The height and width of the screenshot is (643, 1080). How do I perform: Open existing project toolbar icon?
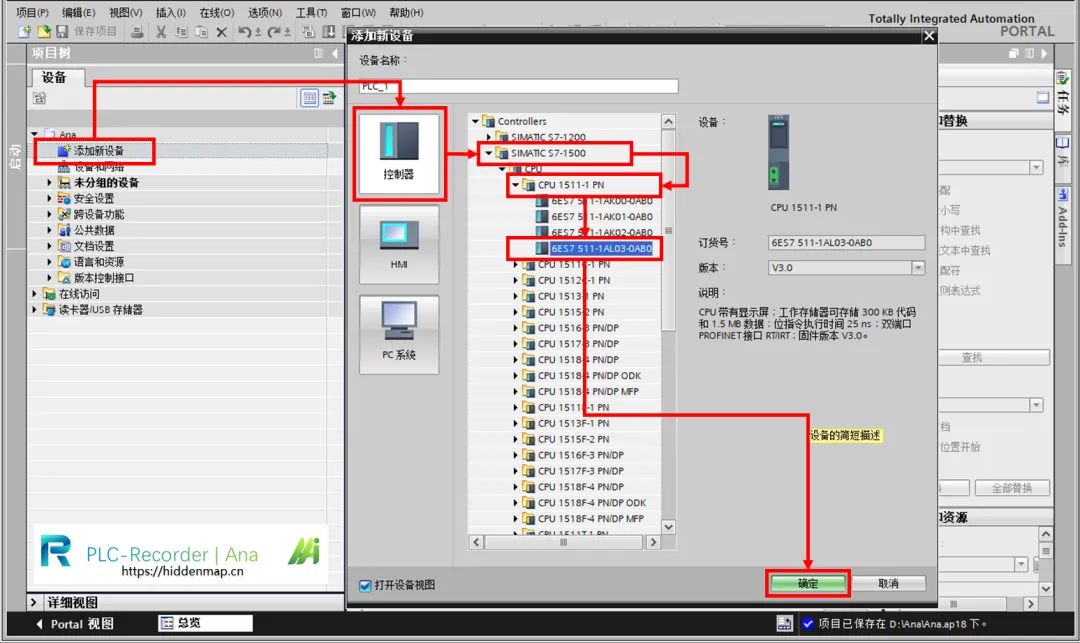pos(43,32)
